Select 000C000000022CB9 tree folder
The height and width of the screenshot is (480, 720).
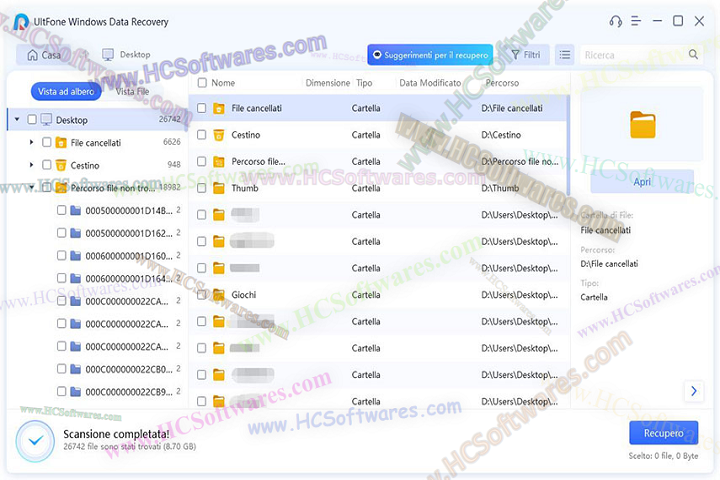[x=129, y=391]
